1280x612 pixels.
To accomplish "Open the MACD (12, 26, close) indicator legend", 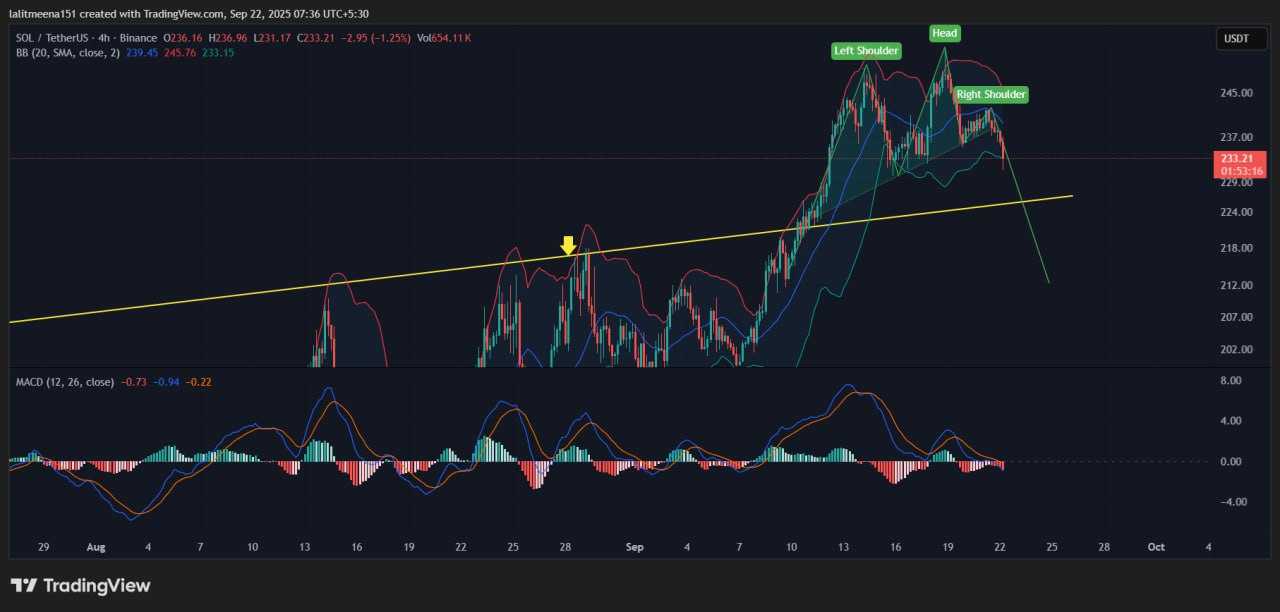I will coord(63,382).
